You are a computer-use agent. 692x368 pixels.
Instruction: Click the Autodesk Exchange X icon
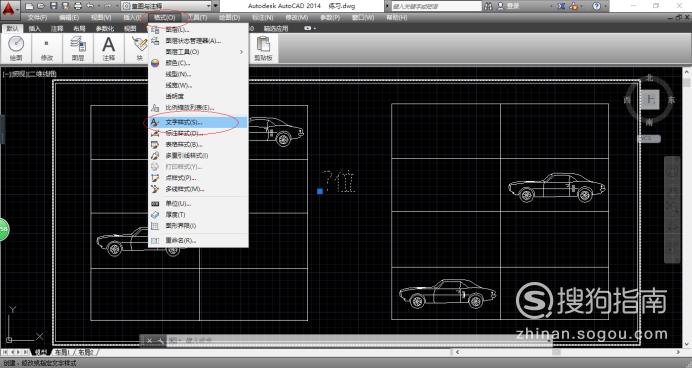pos(562,6)
